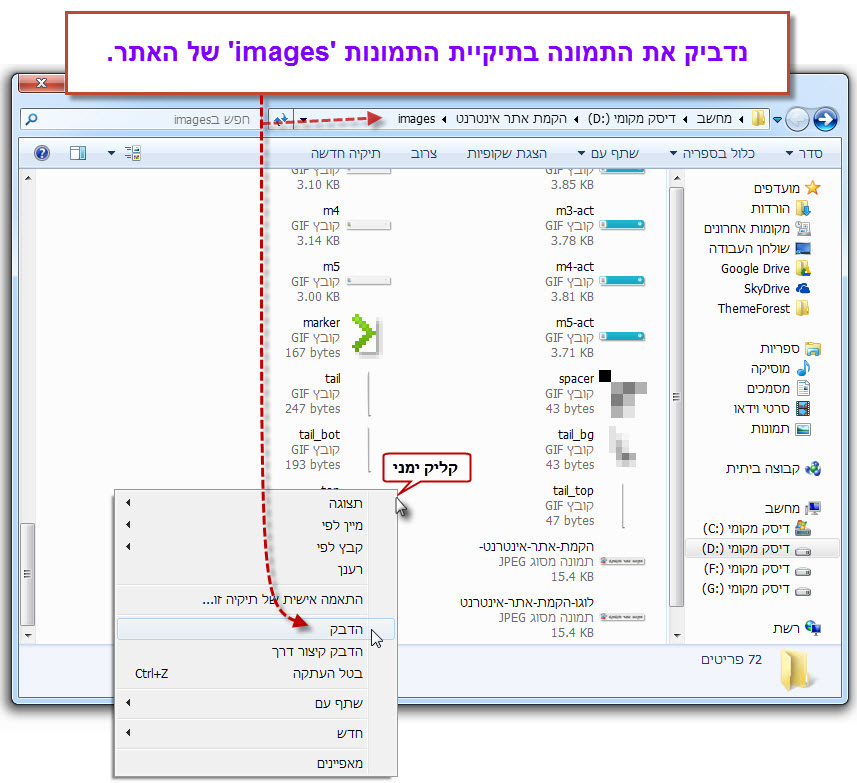This screenshot has height=783, width=857.
Task: Open ThemeForest folder in sidebar
Action: pyautogui.click(x=764, y=309)
